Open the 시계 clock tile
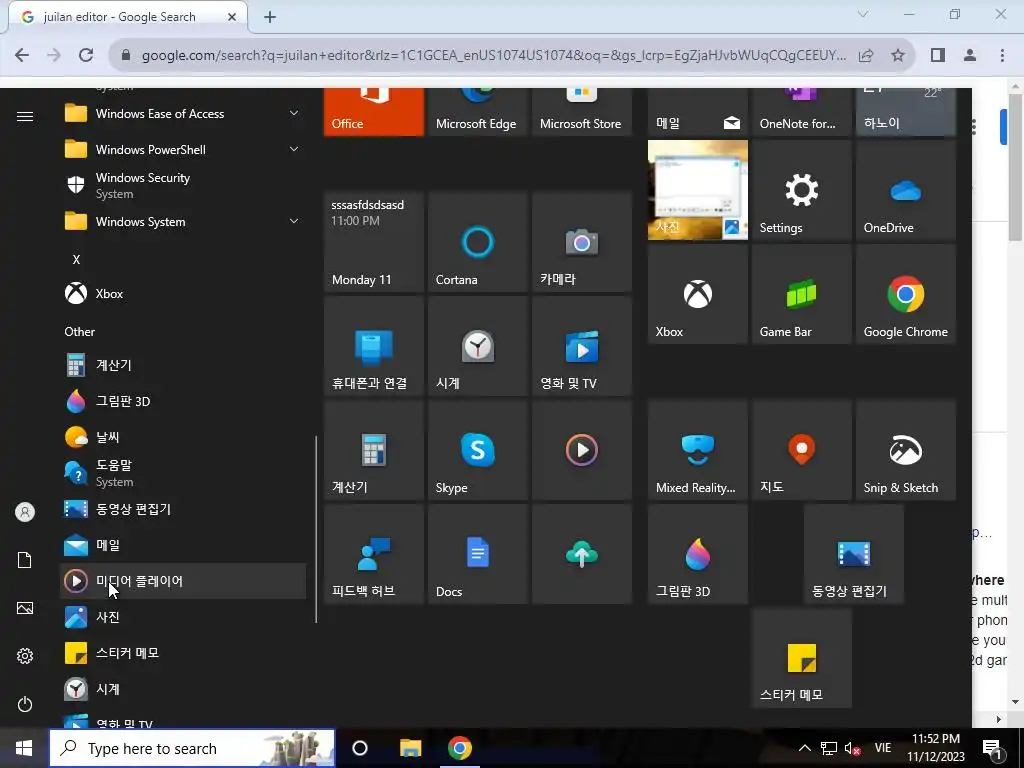The image size is (1024, 768). point(477,346)
